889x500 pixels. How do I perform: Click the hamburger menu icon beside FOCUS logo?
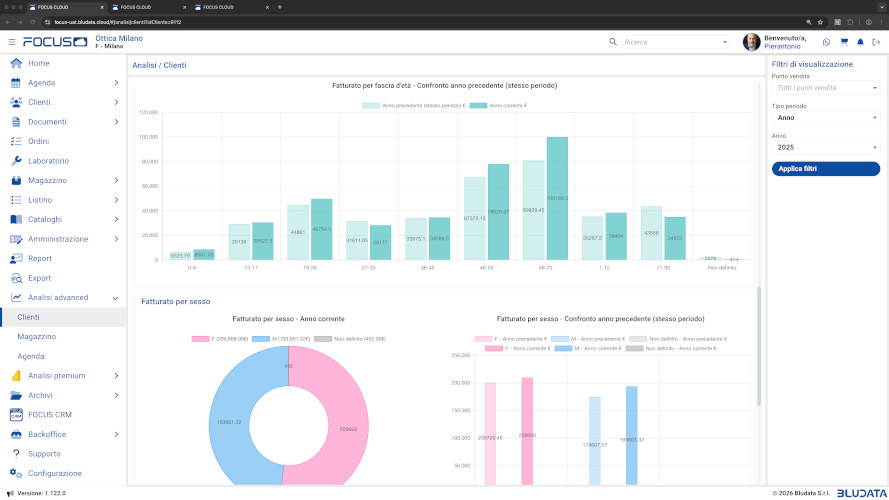(12, 42)
